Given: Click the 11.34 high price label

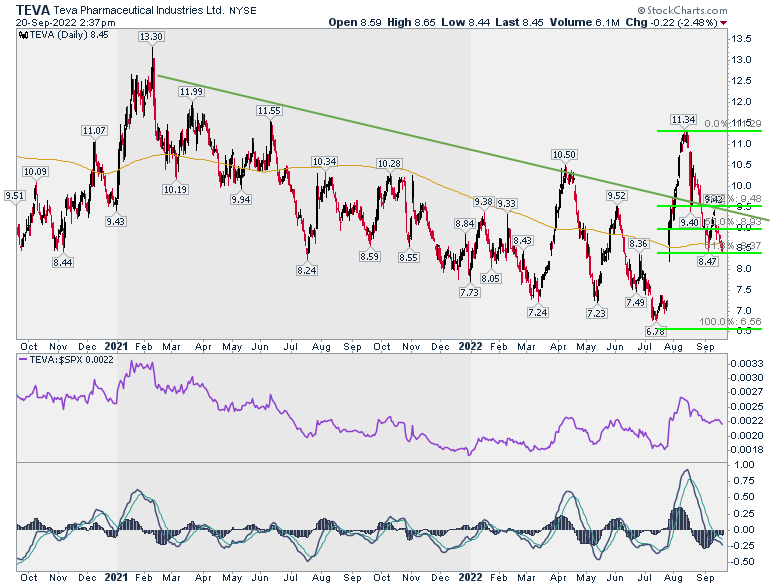Looking at the screenshot, I should pyautogui.click(x=683, y=120).
